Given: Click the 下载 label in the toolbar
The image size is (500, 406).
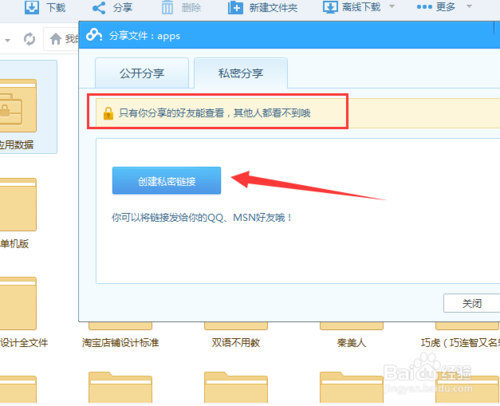Looking at the screenshot, I should coord(56,7).
